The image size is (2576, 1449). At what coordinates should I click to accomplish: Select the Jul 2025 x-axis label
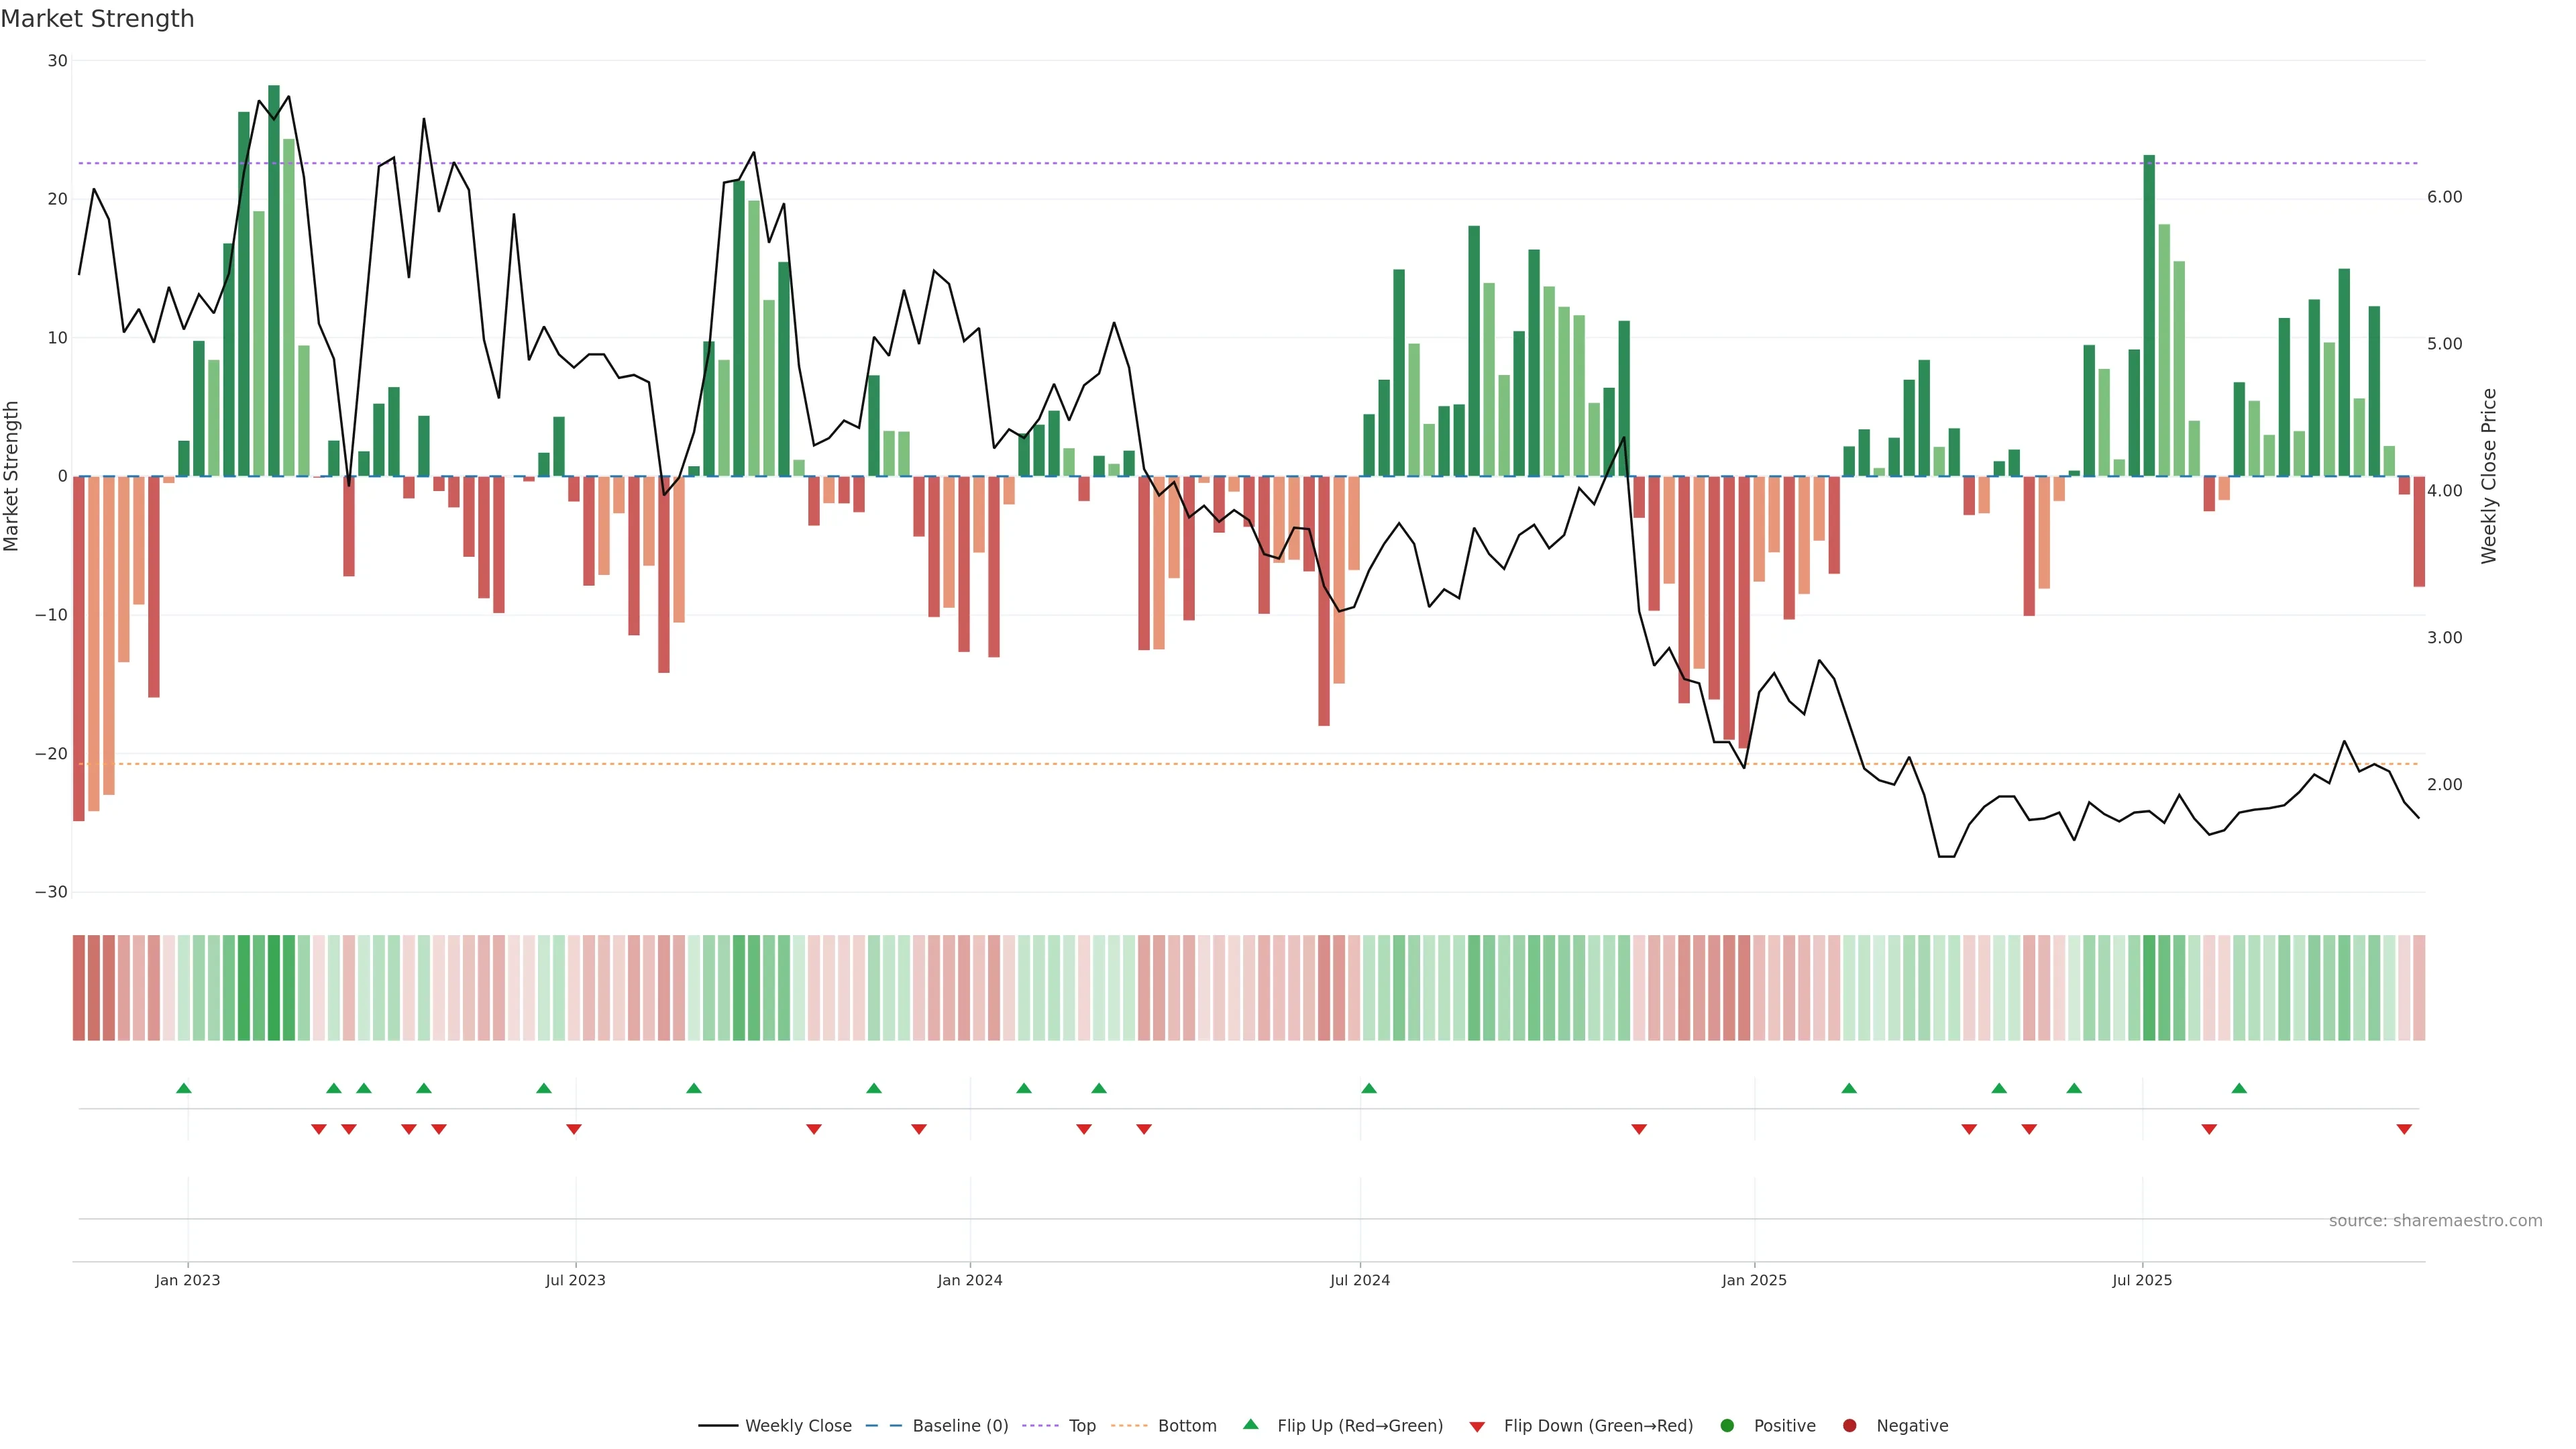[2141, 1280]
